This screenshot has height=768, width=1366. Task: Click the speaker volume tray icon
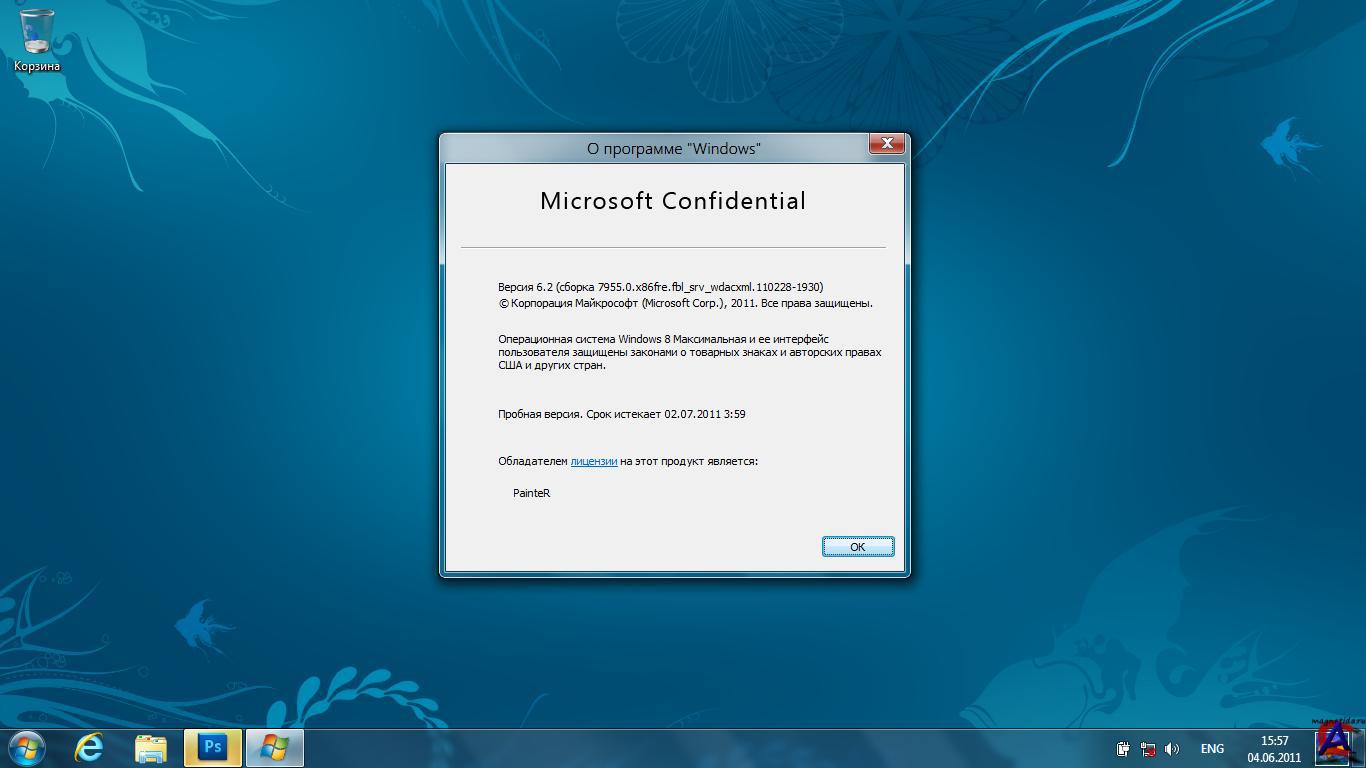[x=1171, y=749]
